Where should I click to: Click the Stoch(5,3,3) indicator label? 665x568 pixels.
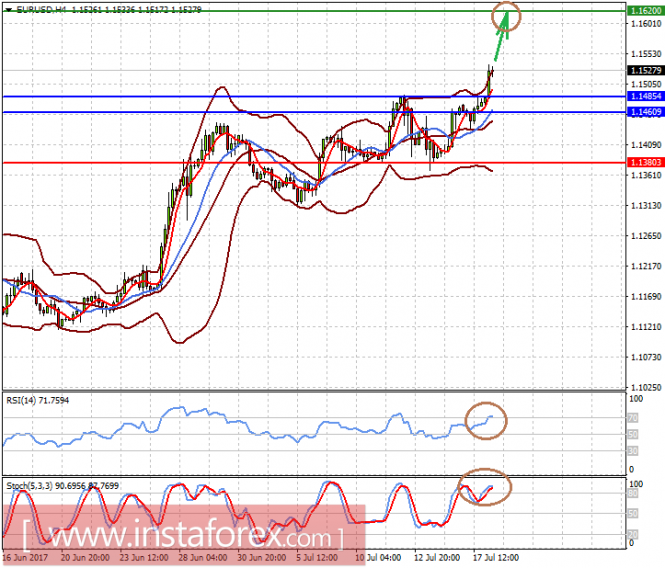coord(60,483)
